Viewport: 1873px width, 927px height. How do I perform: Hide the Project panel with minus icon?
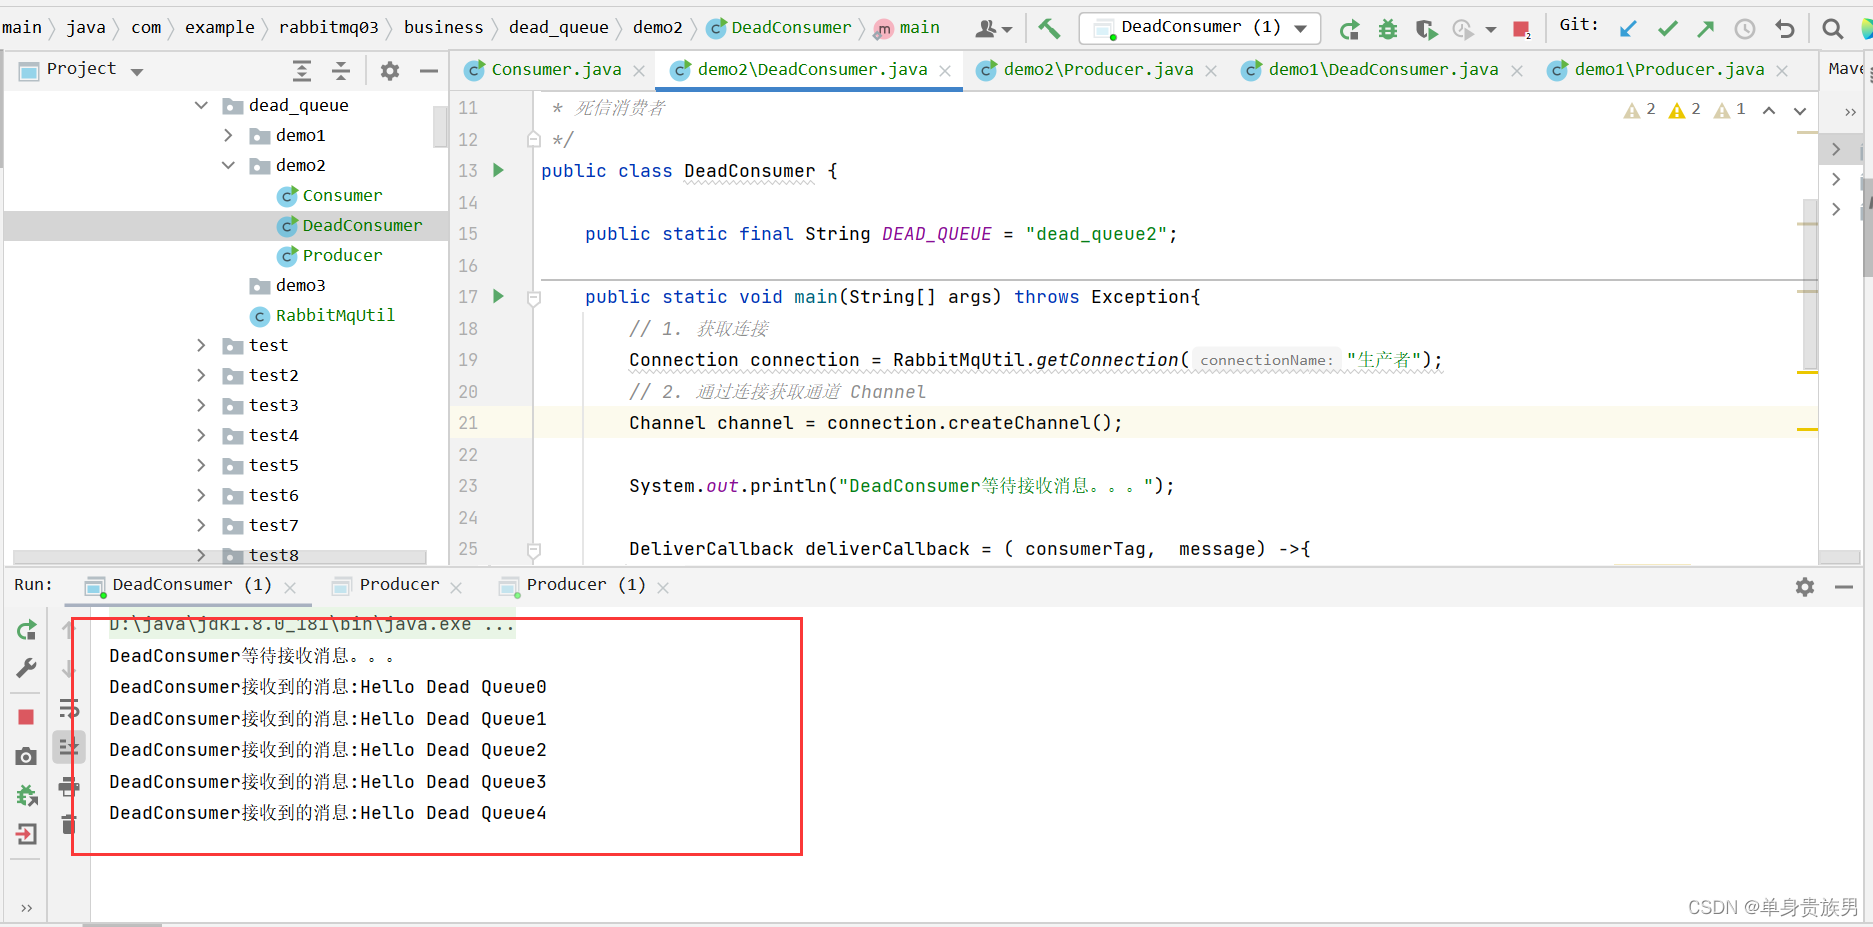pos(429,70)
